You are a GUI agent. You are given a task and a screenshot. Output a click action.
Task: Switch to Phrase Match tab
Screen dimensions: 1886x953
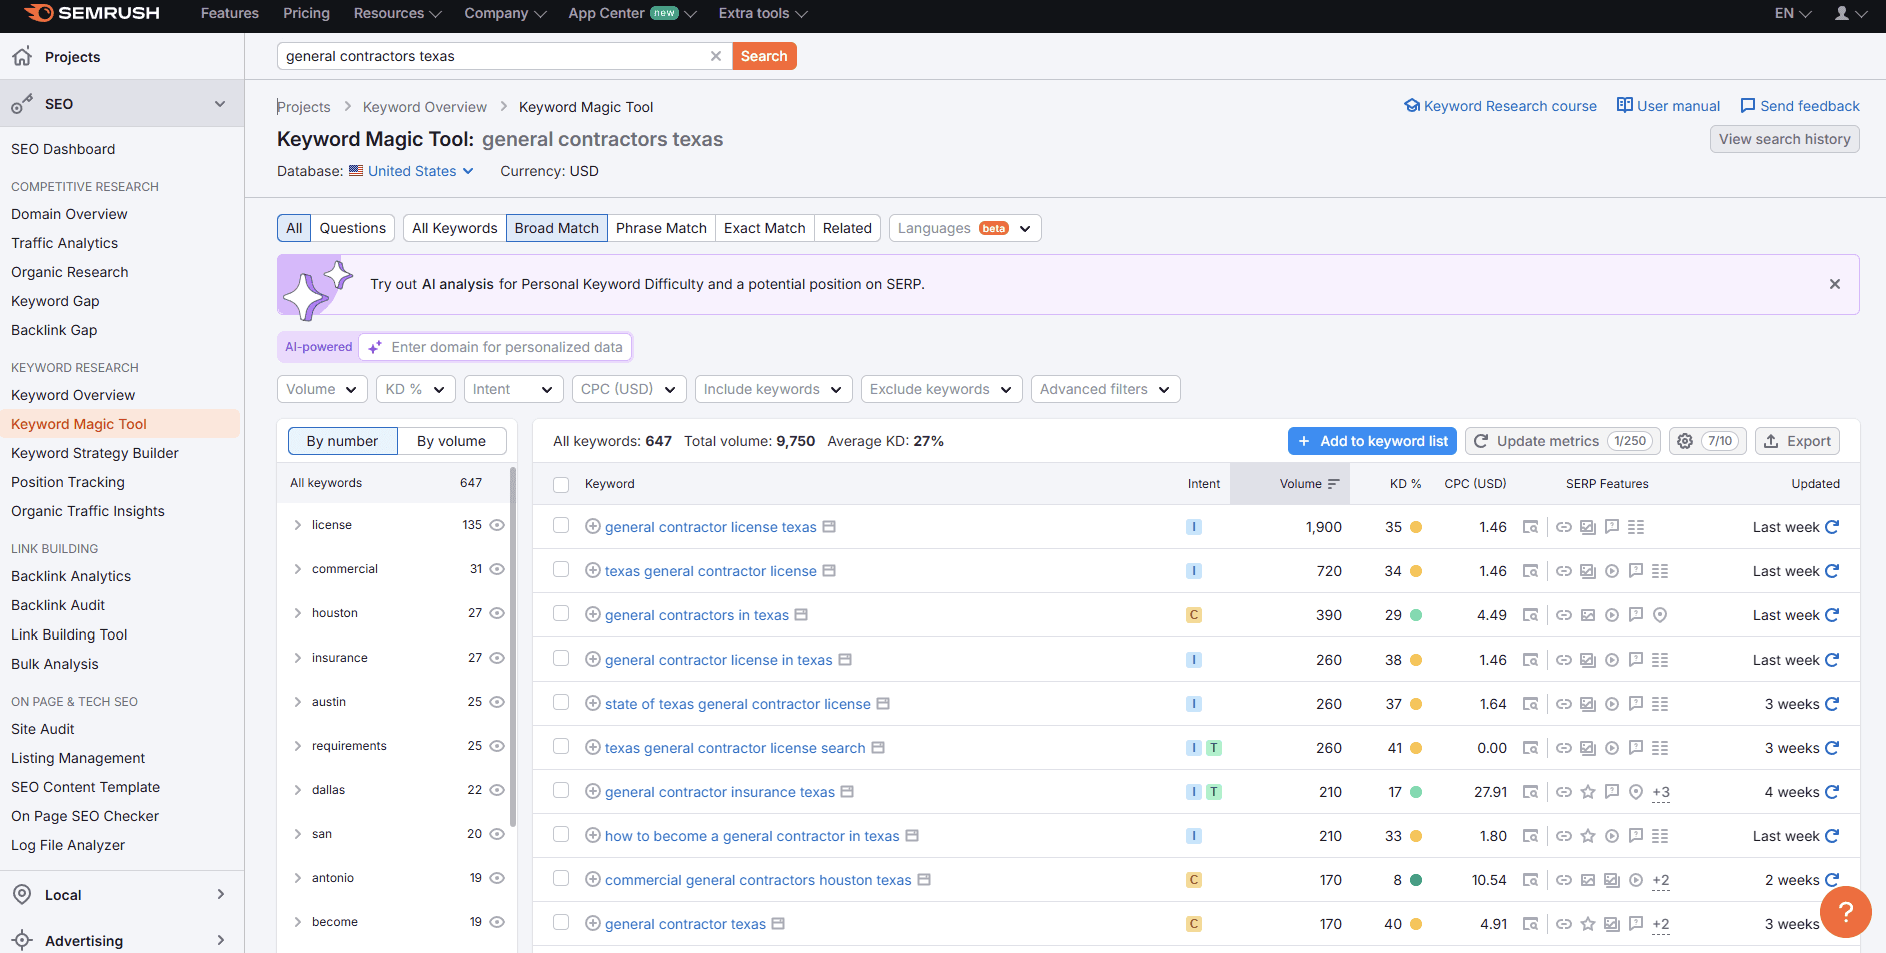coord(661,228)
